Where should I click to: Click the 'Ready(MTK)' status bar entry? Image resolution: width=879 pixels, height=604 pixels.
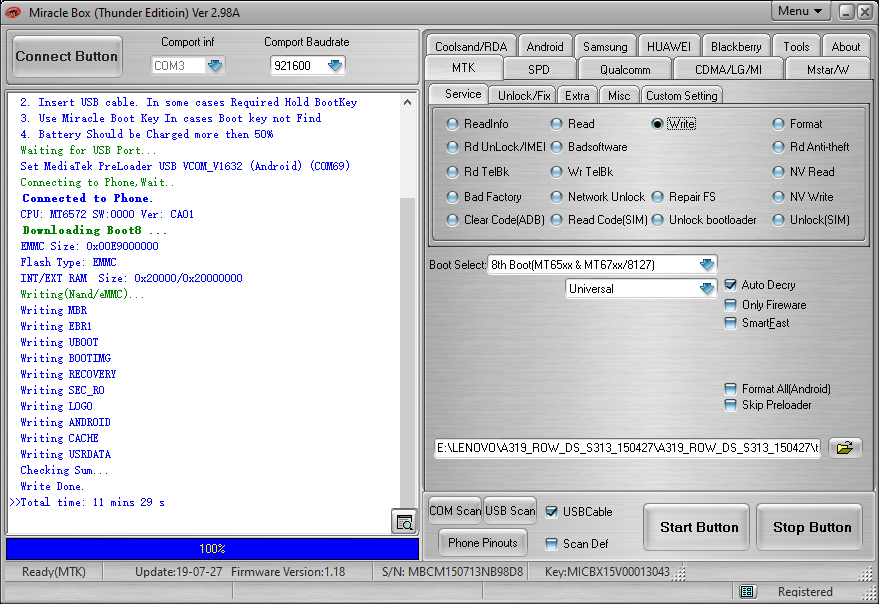(54, 571)
